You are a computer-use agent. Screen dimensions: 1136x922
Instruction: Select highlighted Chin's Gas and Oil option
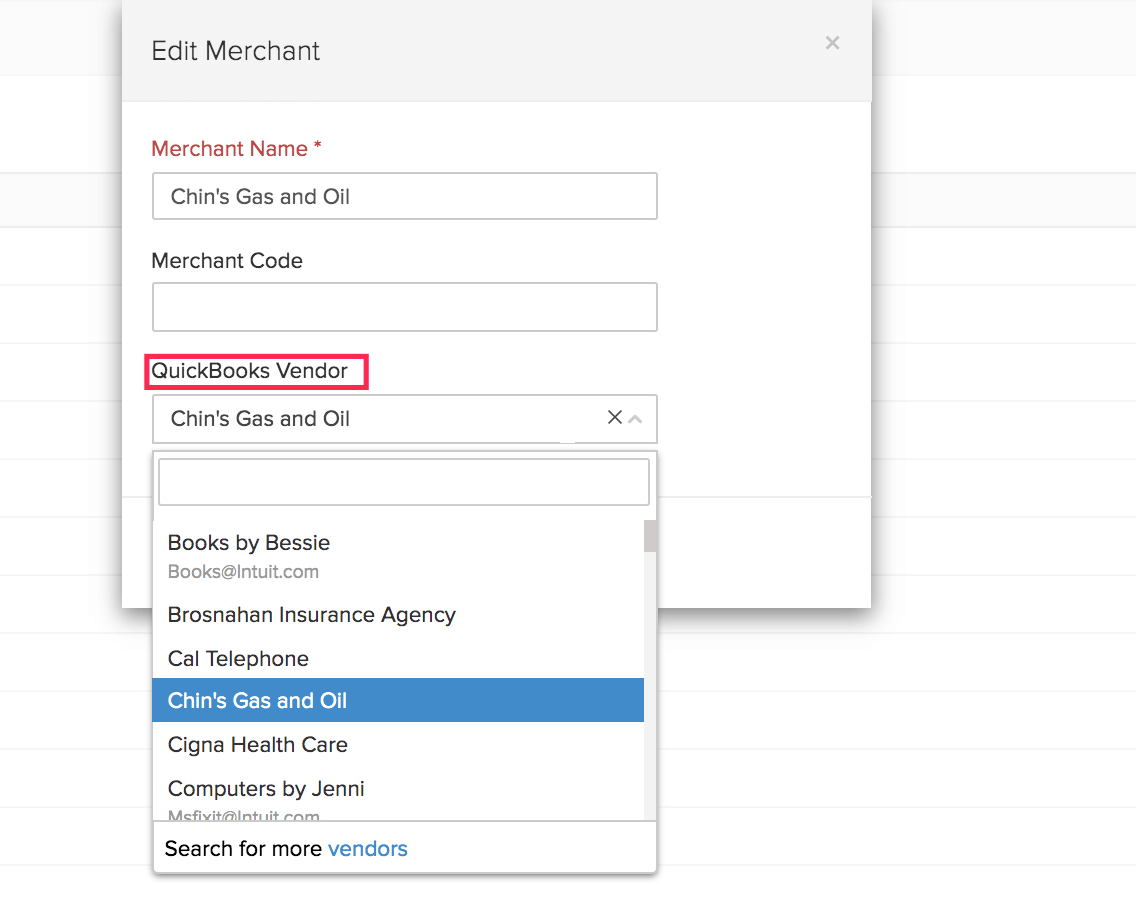pyautogui.click(x=257, y=701)
